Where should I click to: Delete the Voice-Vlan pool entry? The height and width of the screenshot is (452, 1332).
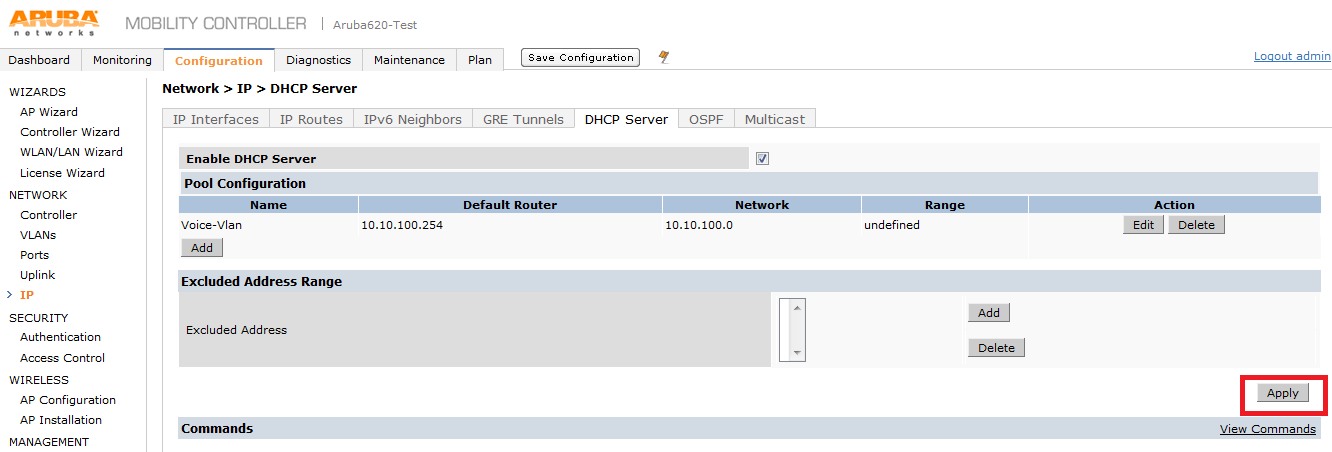1196,225
